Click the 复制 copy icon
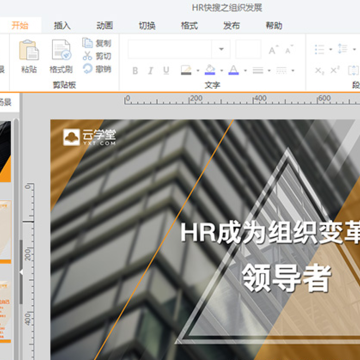 point(87,43)
